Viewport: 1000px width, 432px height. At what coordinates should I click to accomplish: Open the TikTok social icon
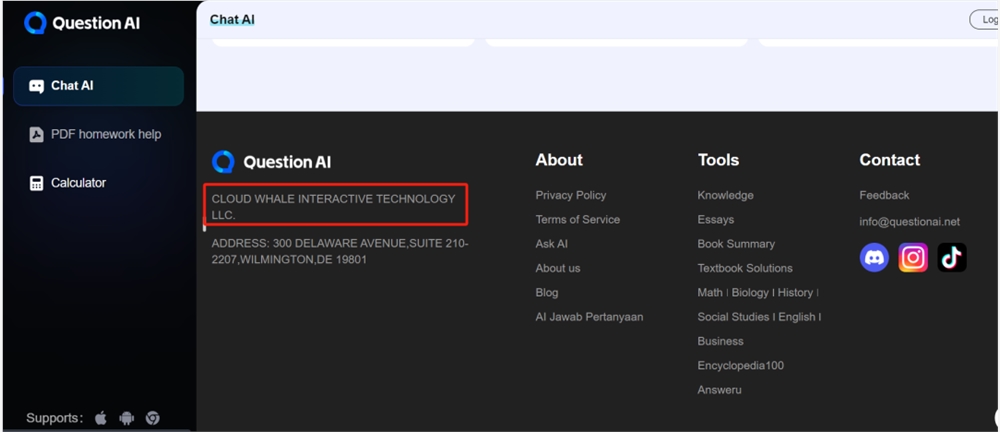tap(952, 258)
